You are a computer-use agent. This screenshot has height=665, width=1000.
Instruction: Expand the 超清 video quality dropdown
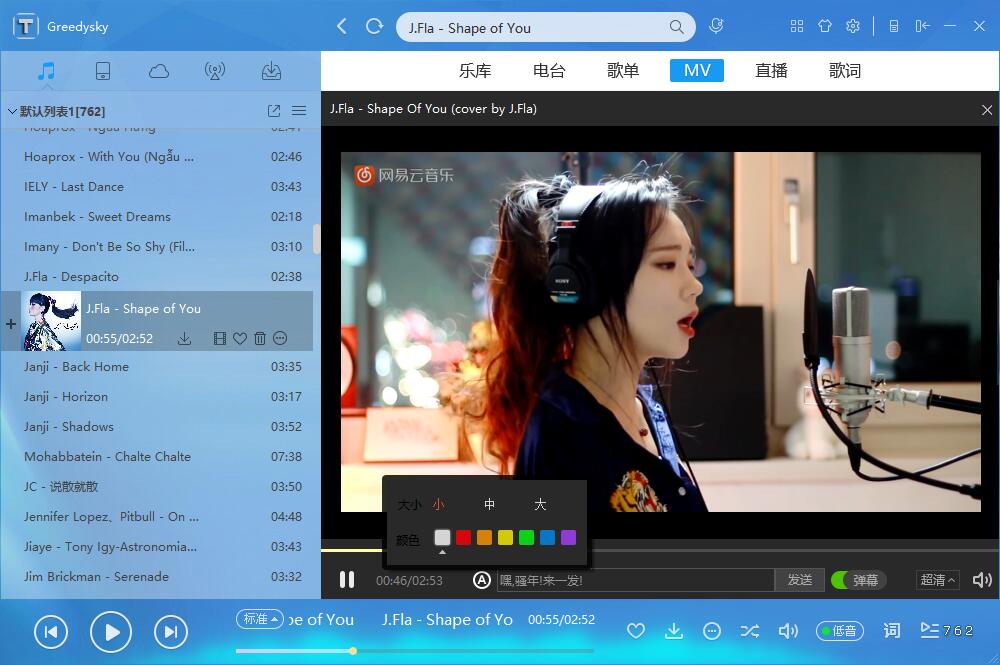coord(937,580)
